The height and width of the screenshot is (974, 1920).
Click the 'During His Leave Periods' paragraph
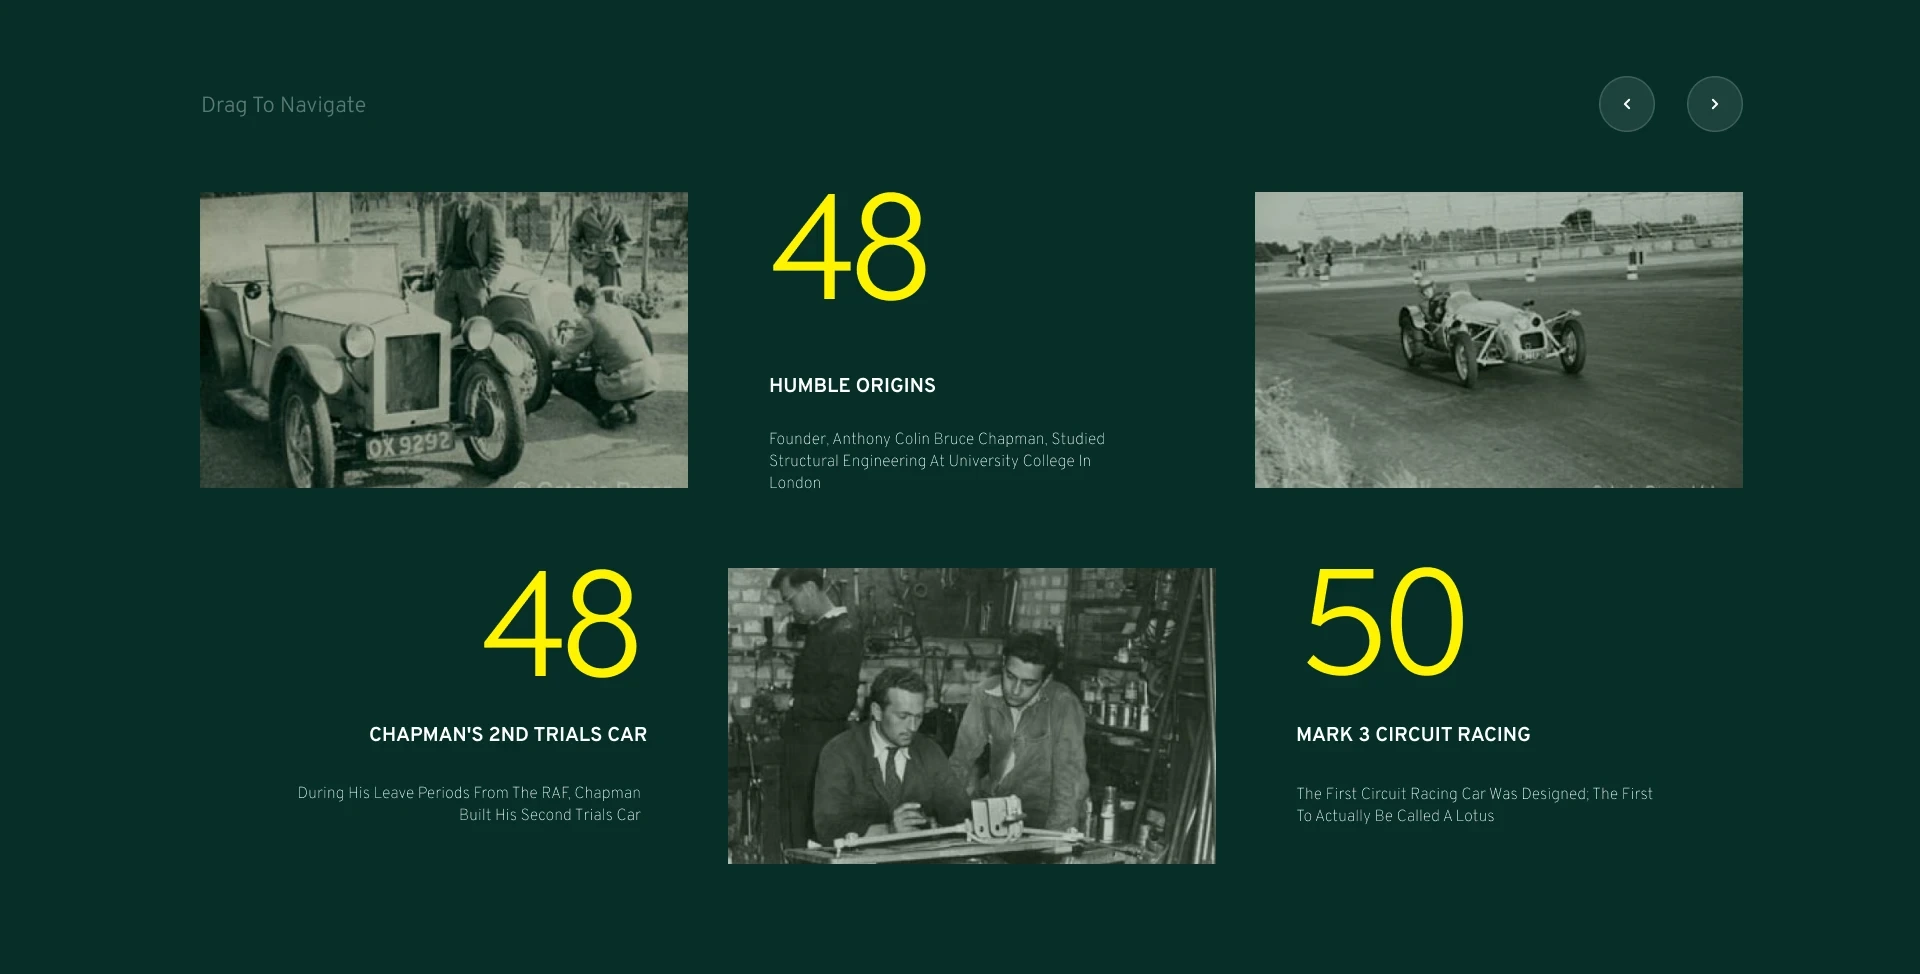point(469,803)
